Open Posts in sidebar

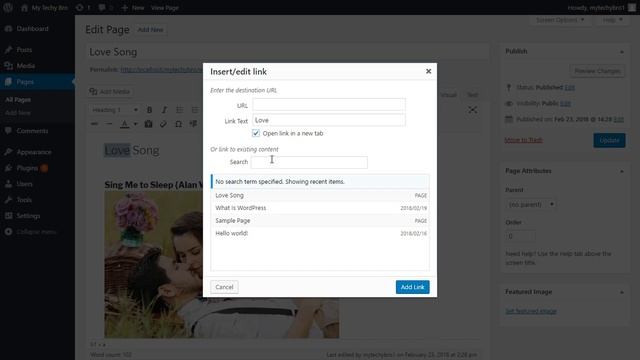click(24, 50)
